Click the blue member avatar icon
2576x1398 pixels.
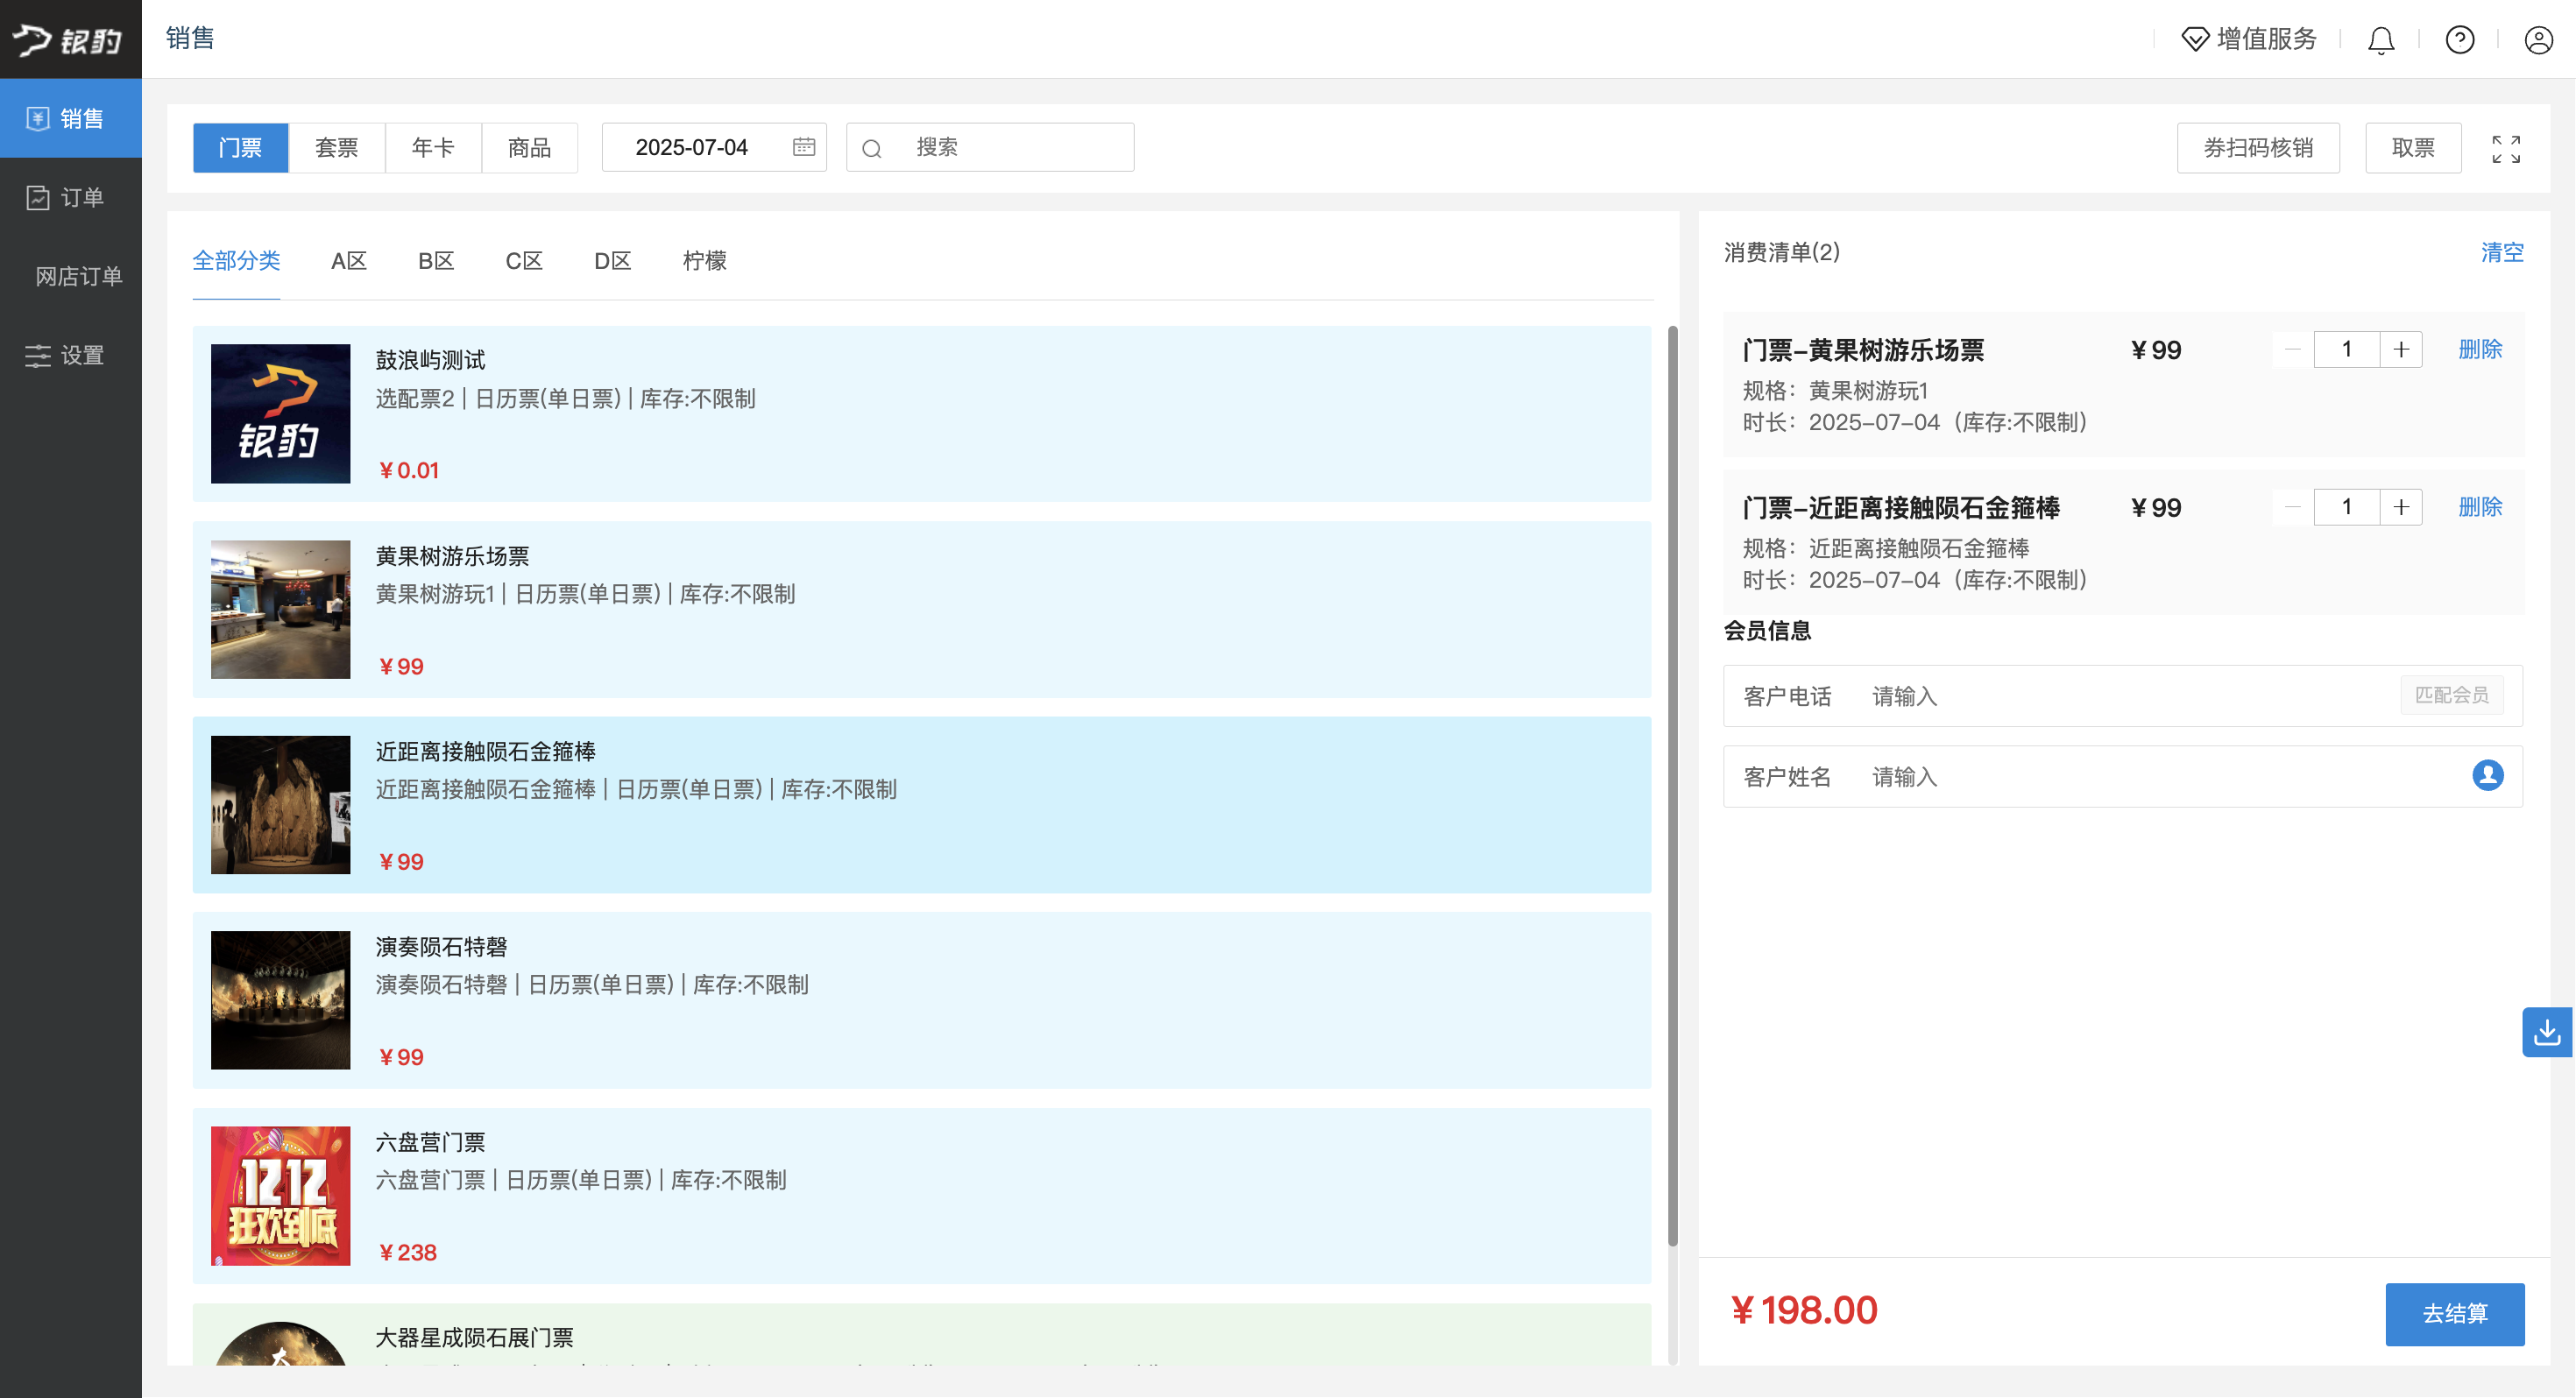[x=2488, y=776]
